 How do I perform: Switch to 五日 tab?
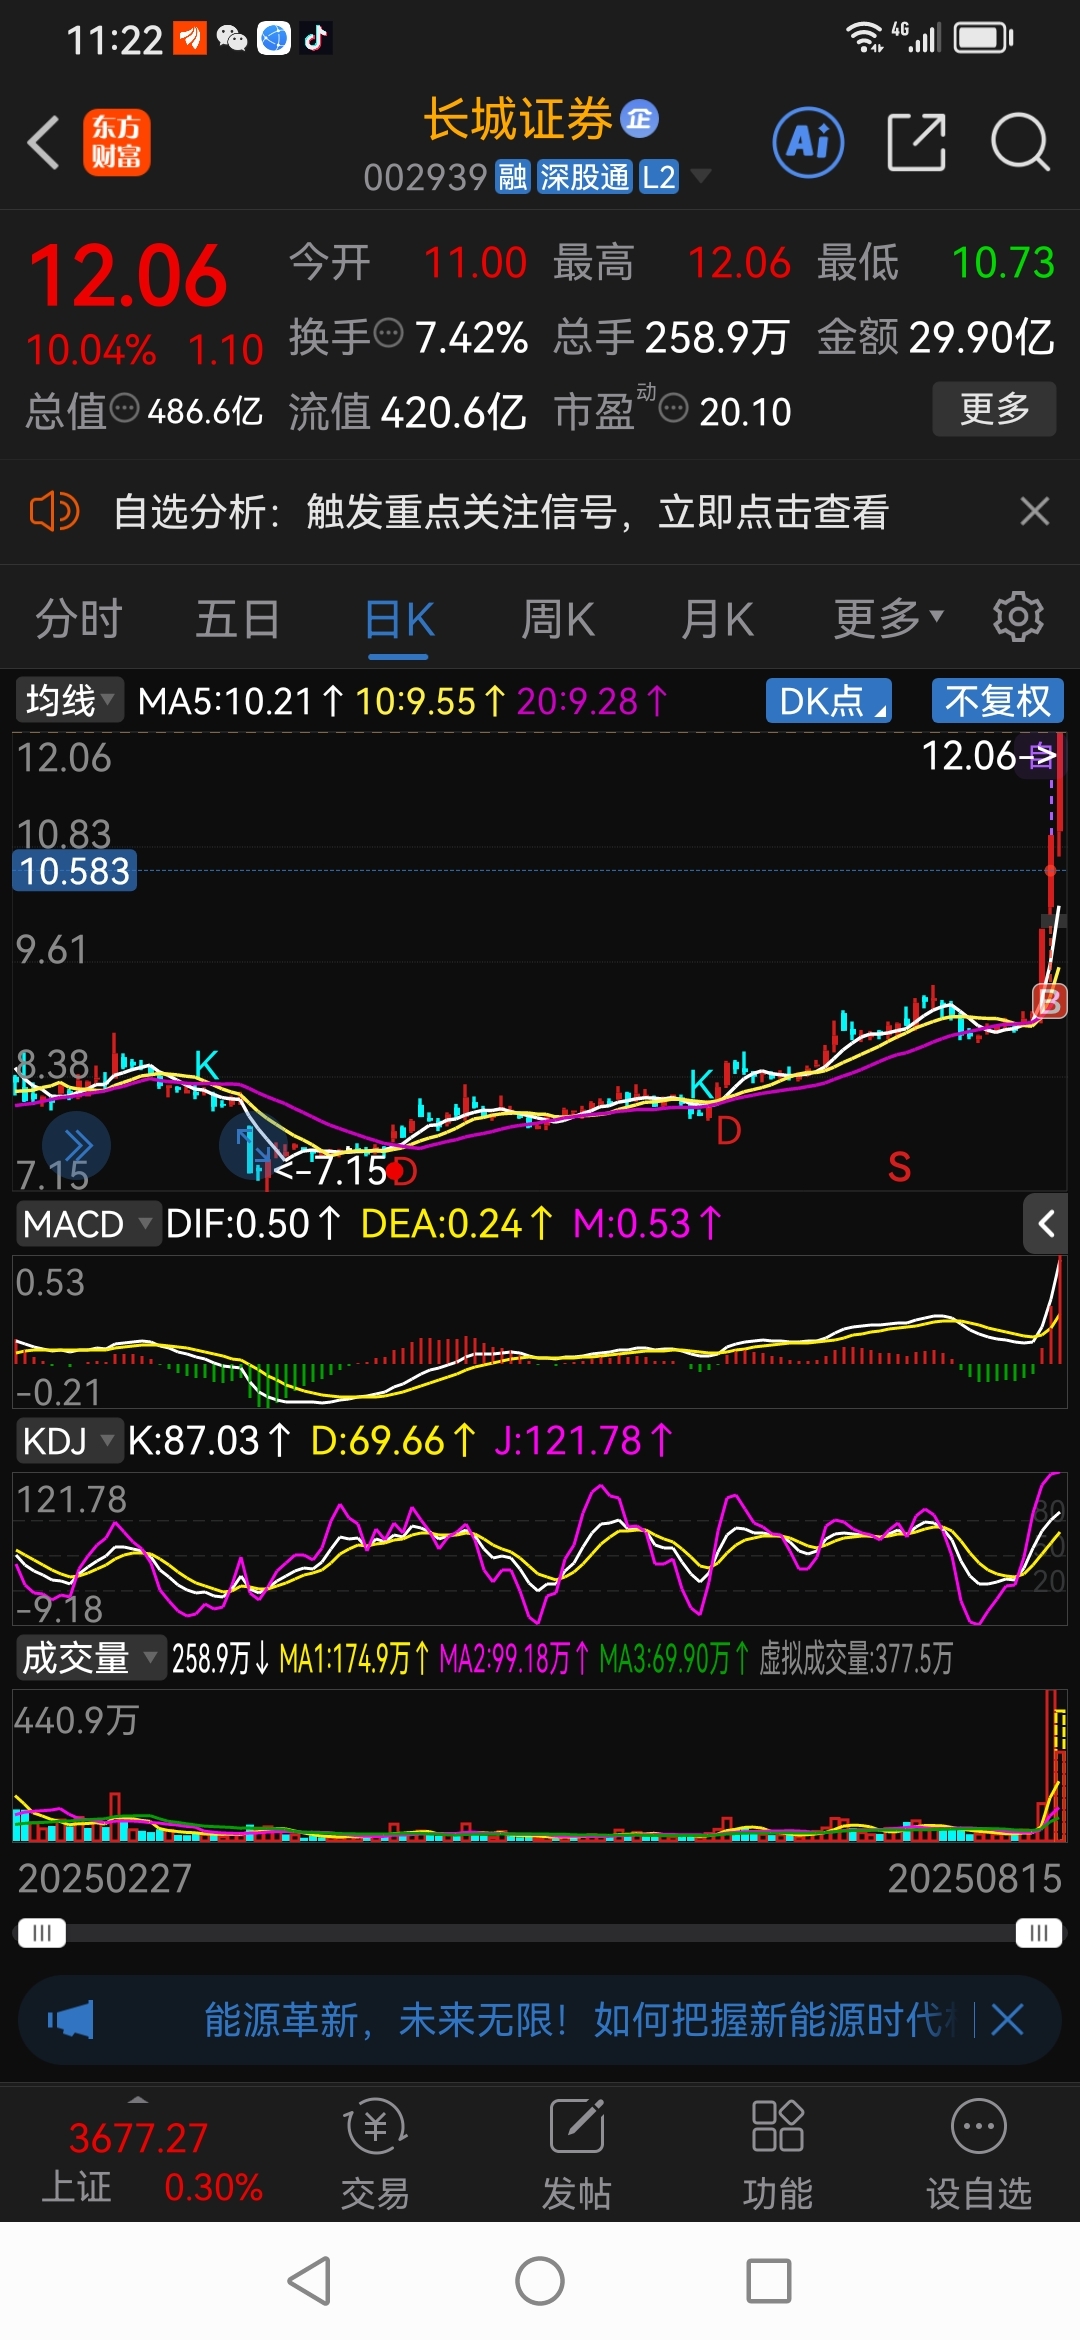pos(238,618)
